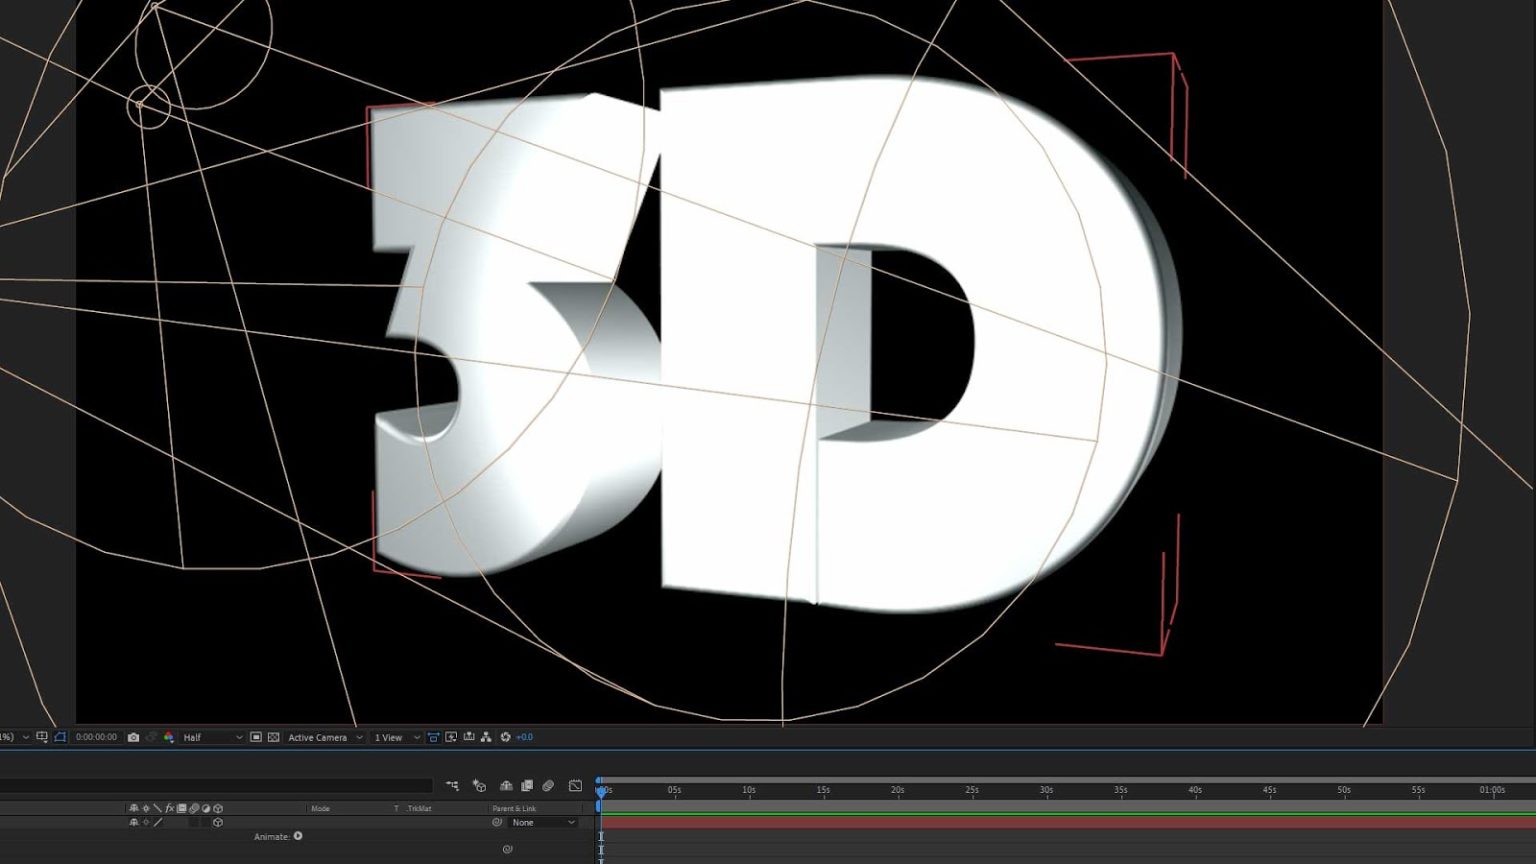Open the 1 View layout dropdown
This screenshot has width=1536, height=864.
pyautogui.click(x=390, y=737)
